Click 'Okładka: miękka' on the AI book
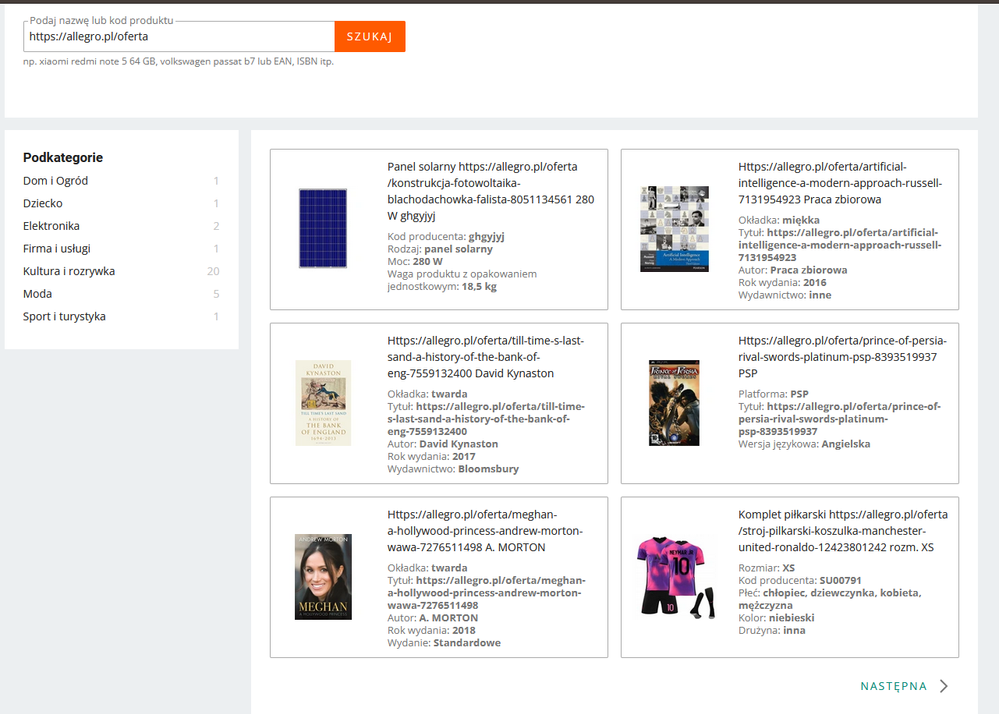 coord(779,220)
